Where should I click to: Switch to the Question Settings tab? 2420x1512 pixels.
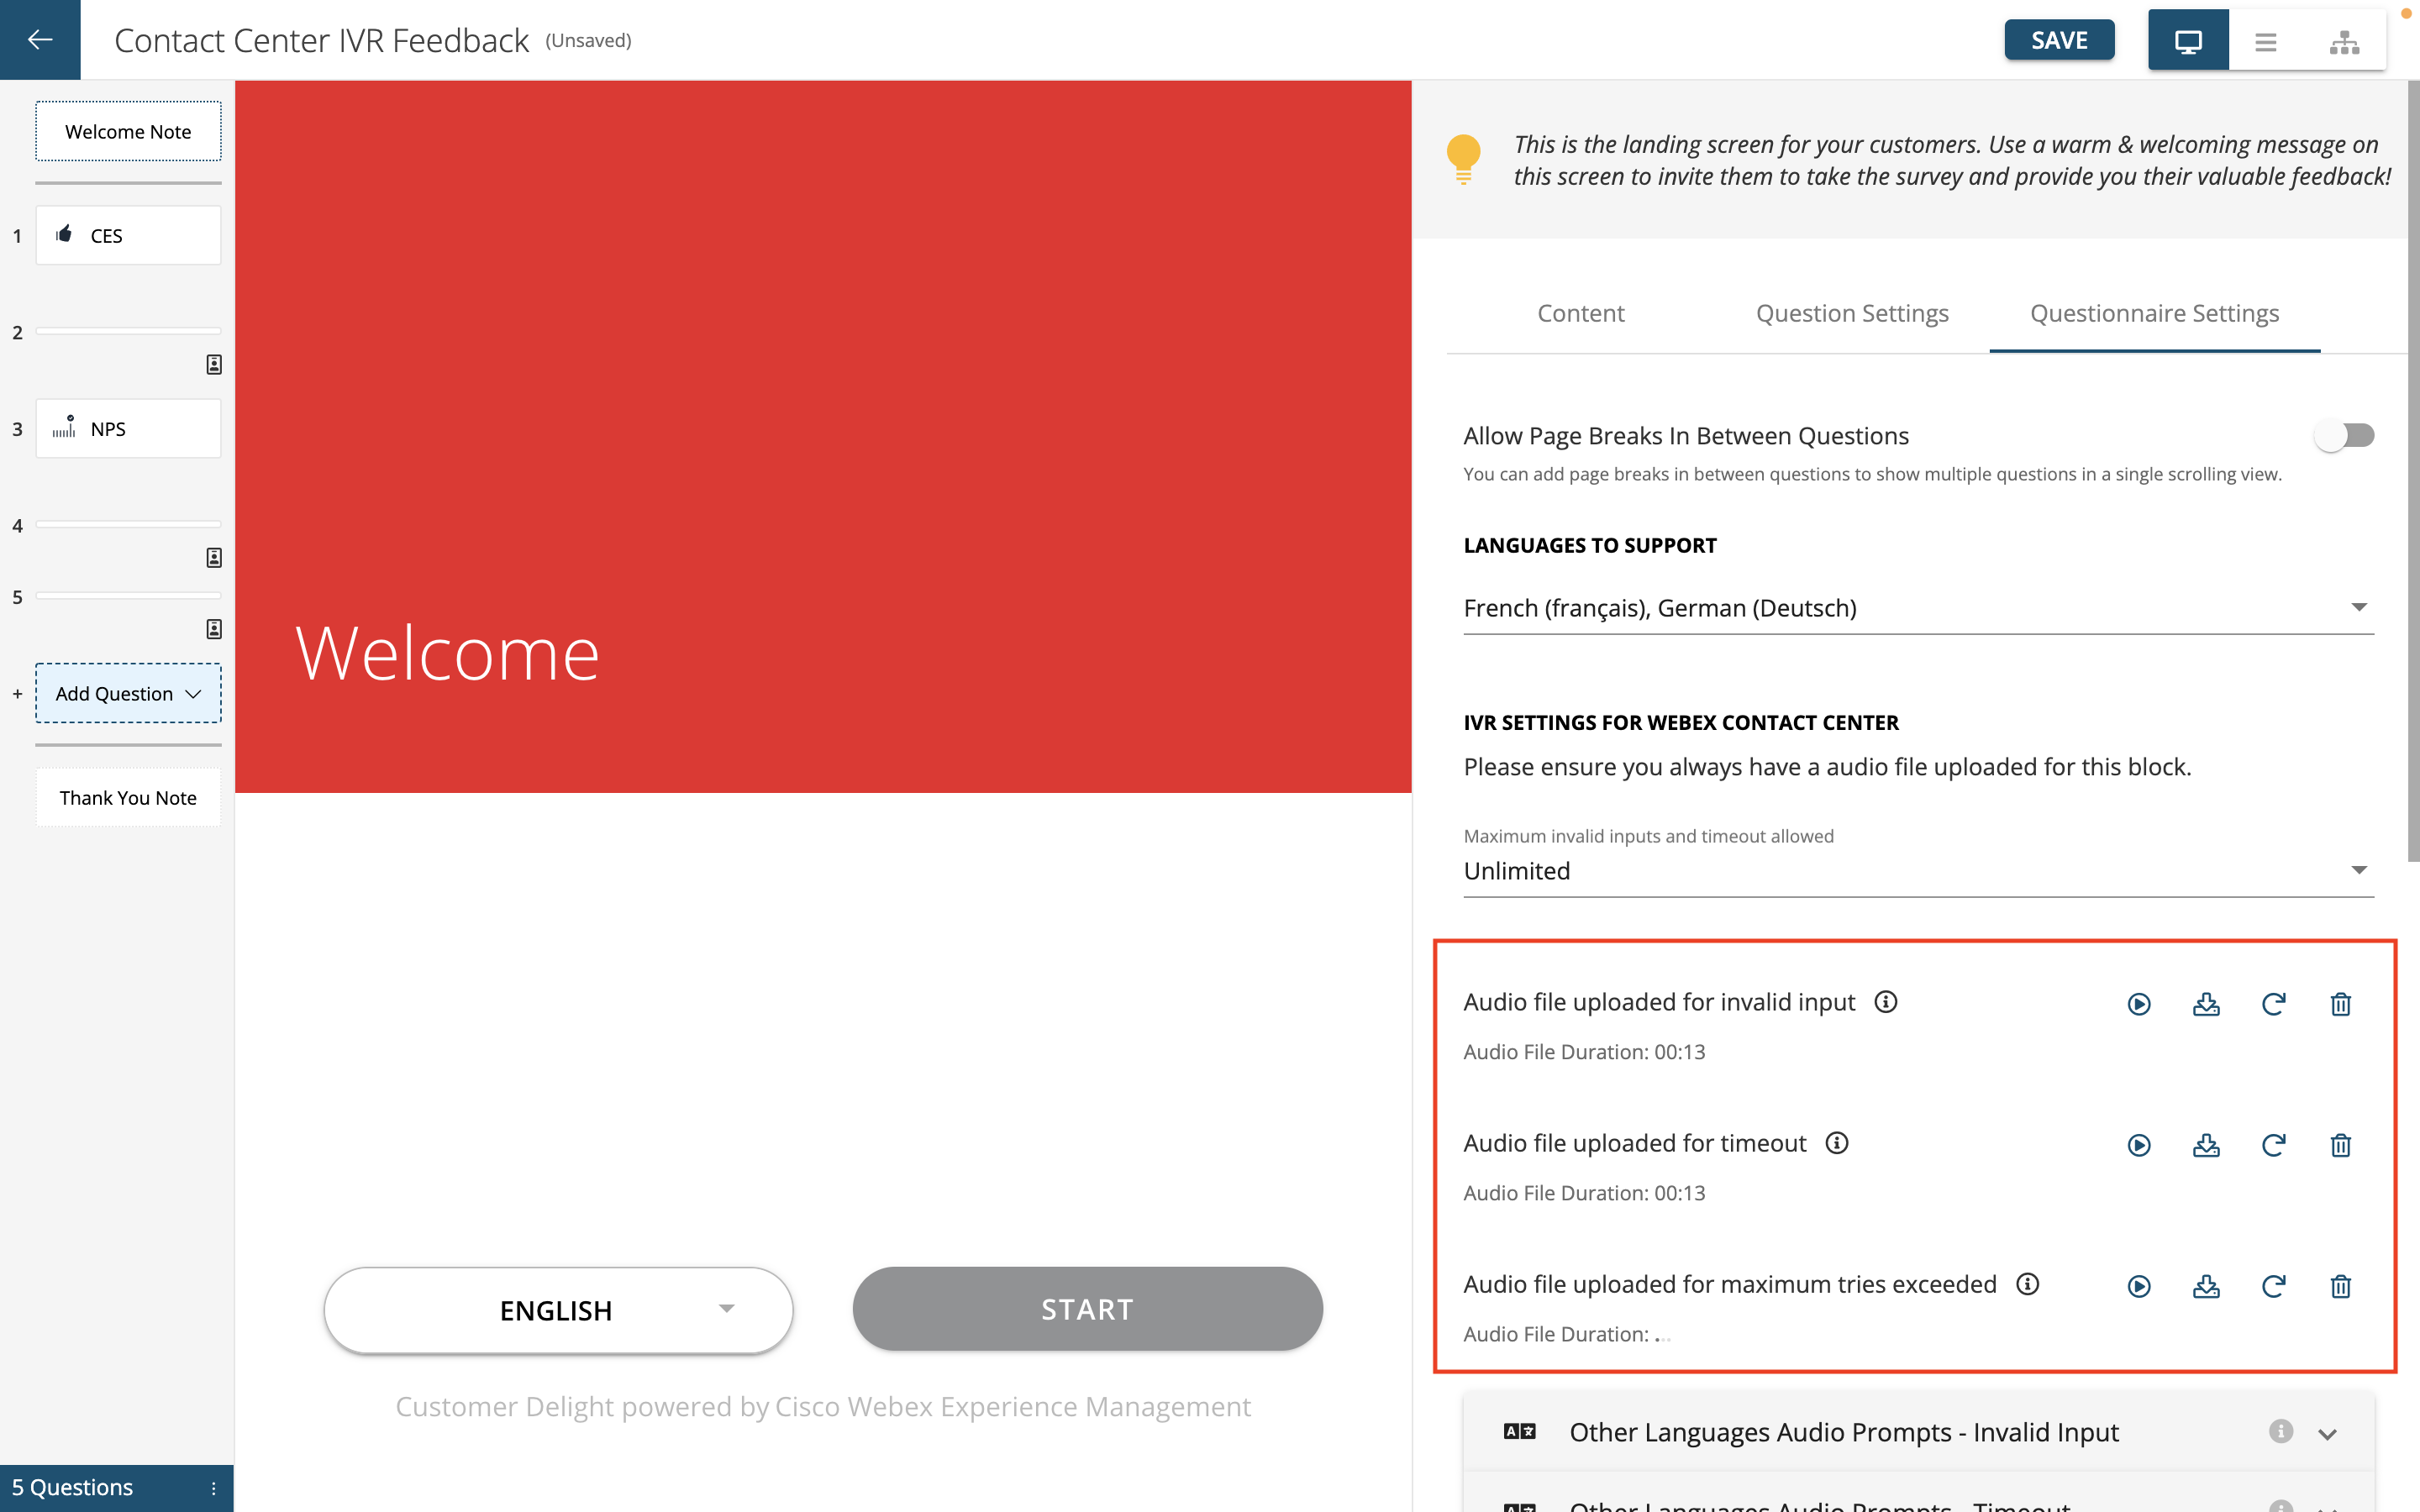tap(1852, 313)
